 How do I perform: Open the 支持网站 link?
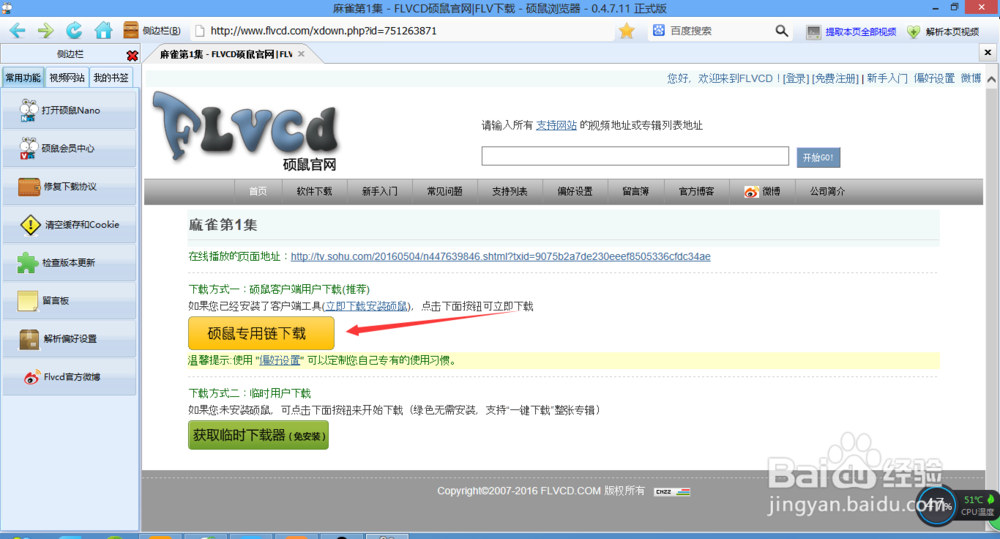click(x=556, y=125)
